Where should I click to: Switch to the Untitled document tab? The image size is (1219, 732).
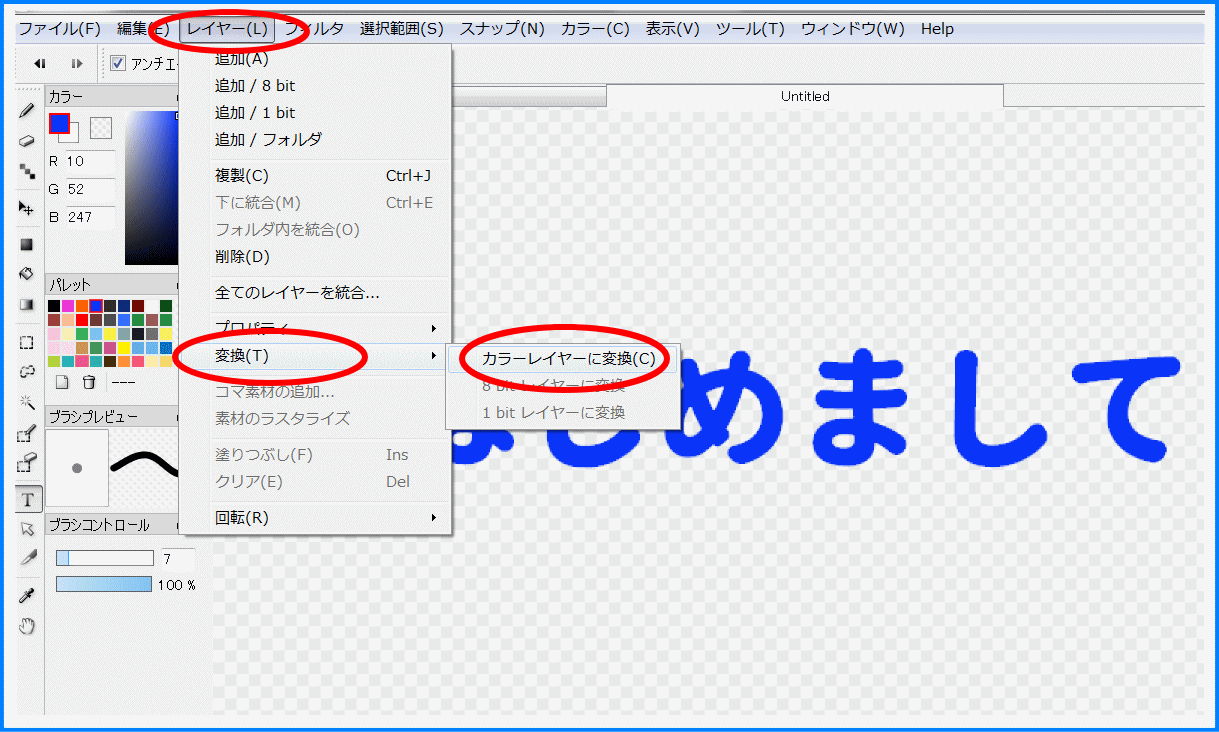(x=805, y=97)
